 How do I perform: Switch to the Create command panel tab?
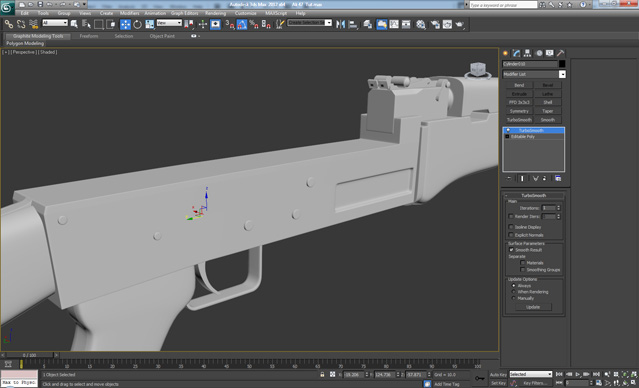[505, 53]
